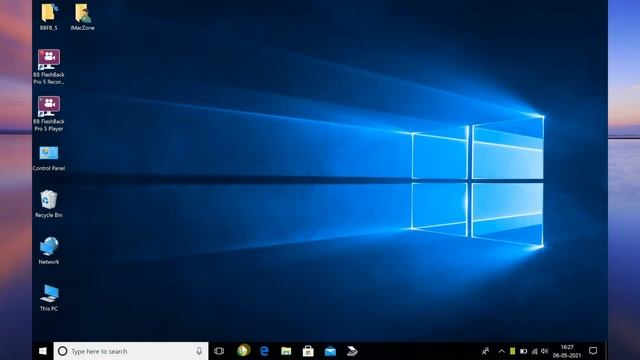Open the iMacZone folder icon
Screen dimensions: 640x360
82,17
